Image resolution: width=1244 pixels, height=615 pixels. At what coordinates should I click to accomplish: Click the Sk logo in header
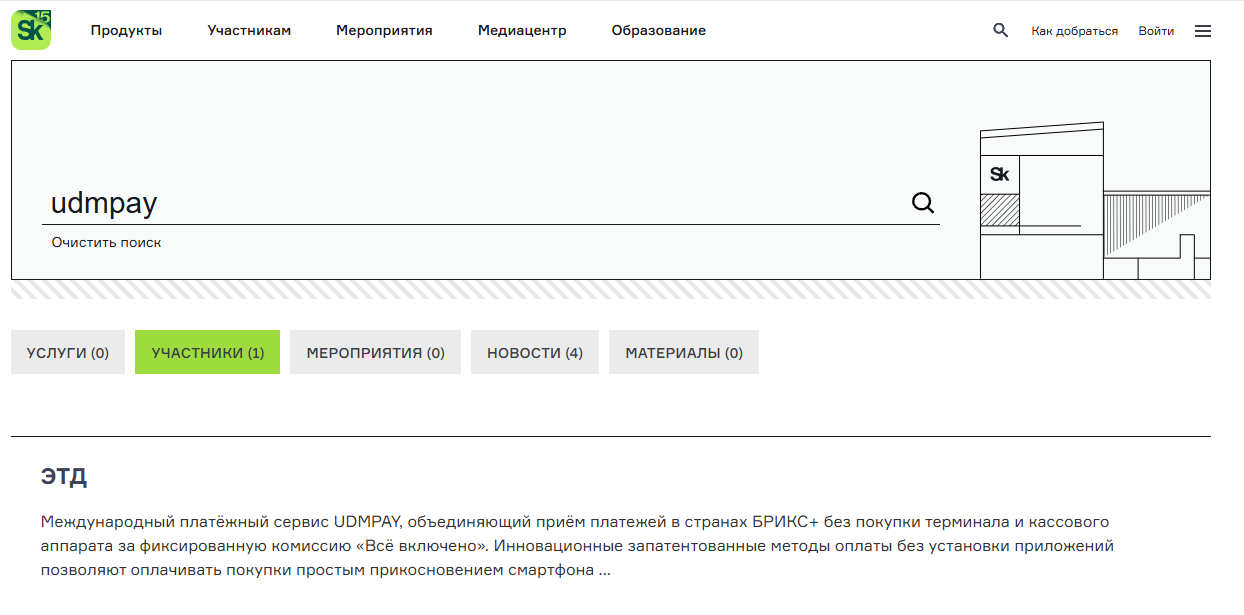click(x=31, y=30)
